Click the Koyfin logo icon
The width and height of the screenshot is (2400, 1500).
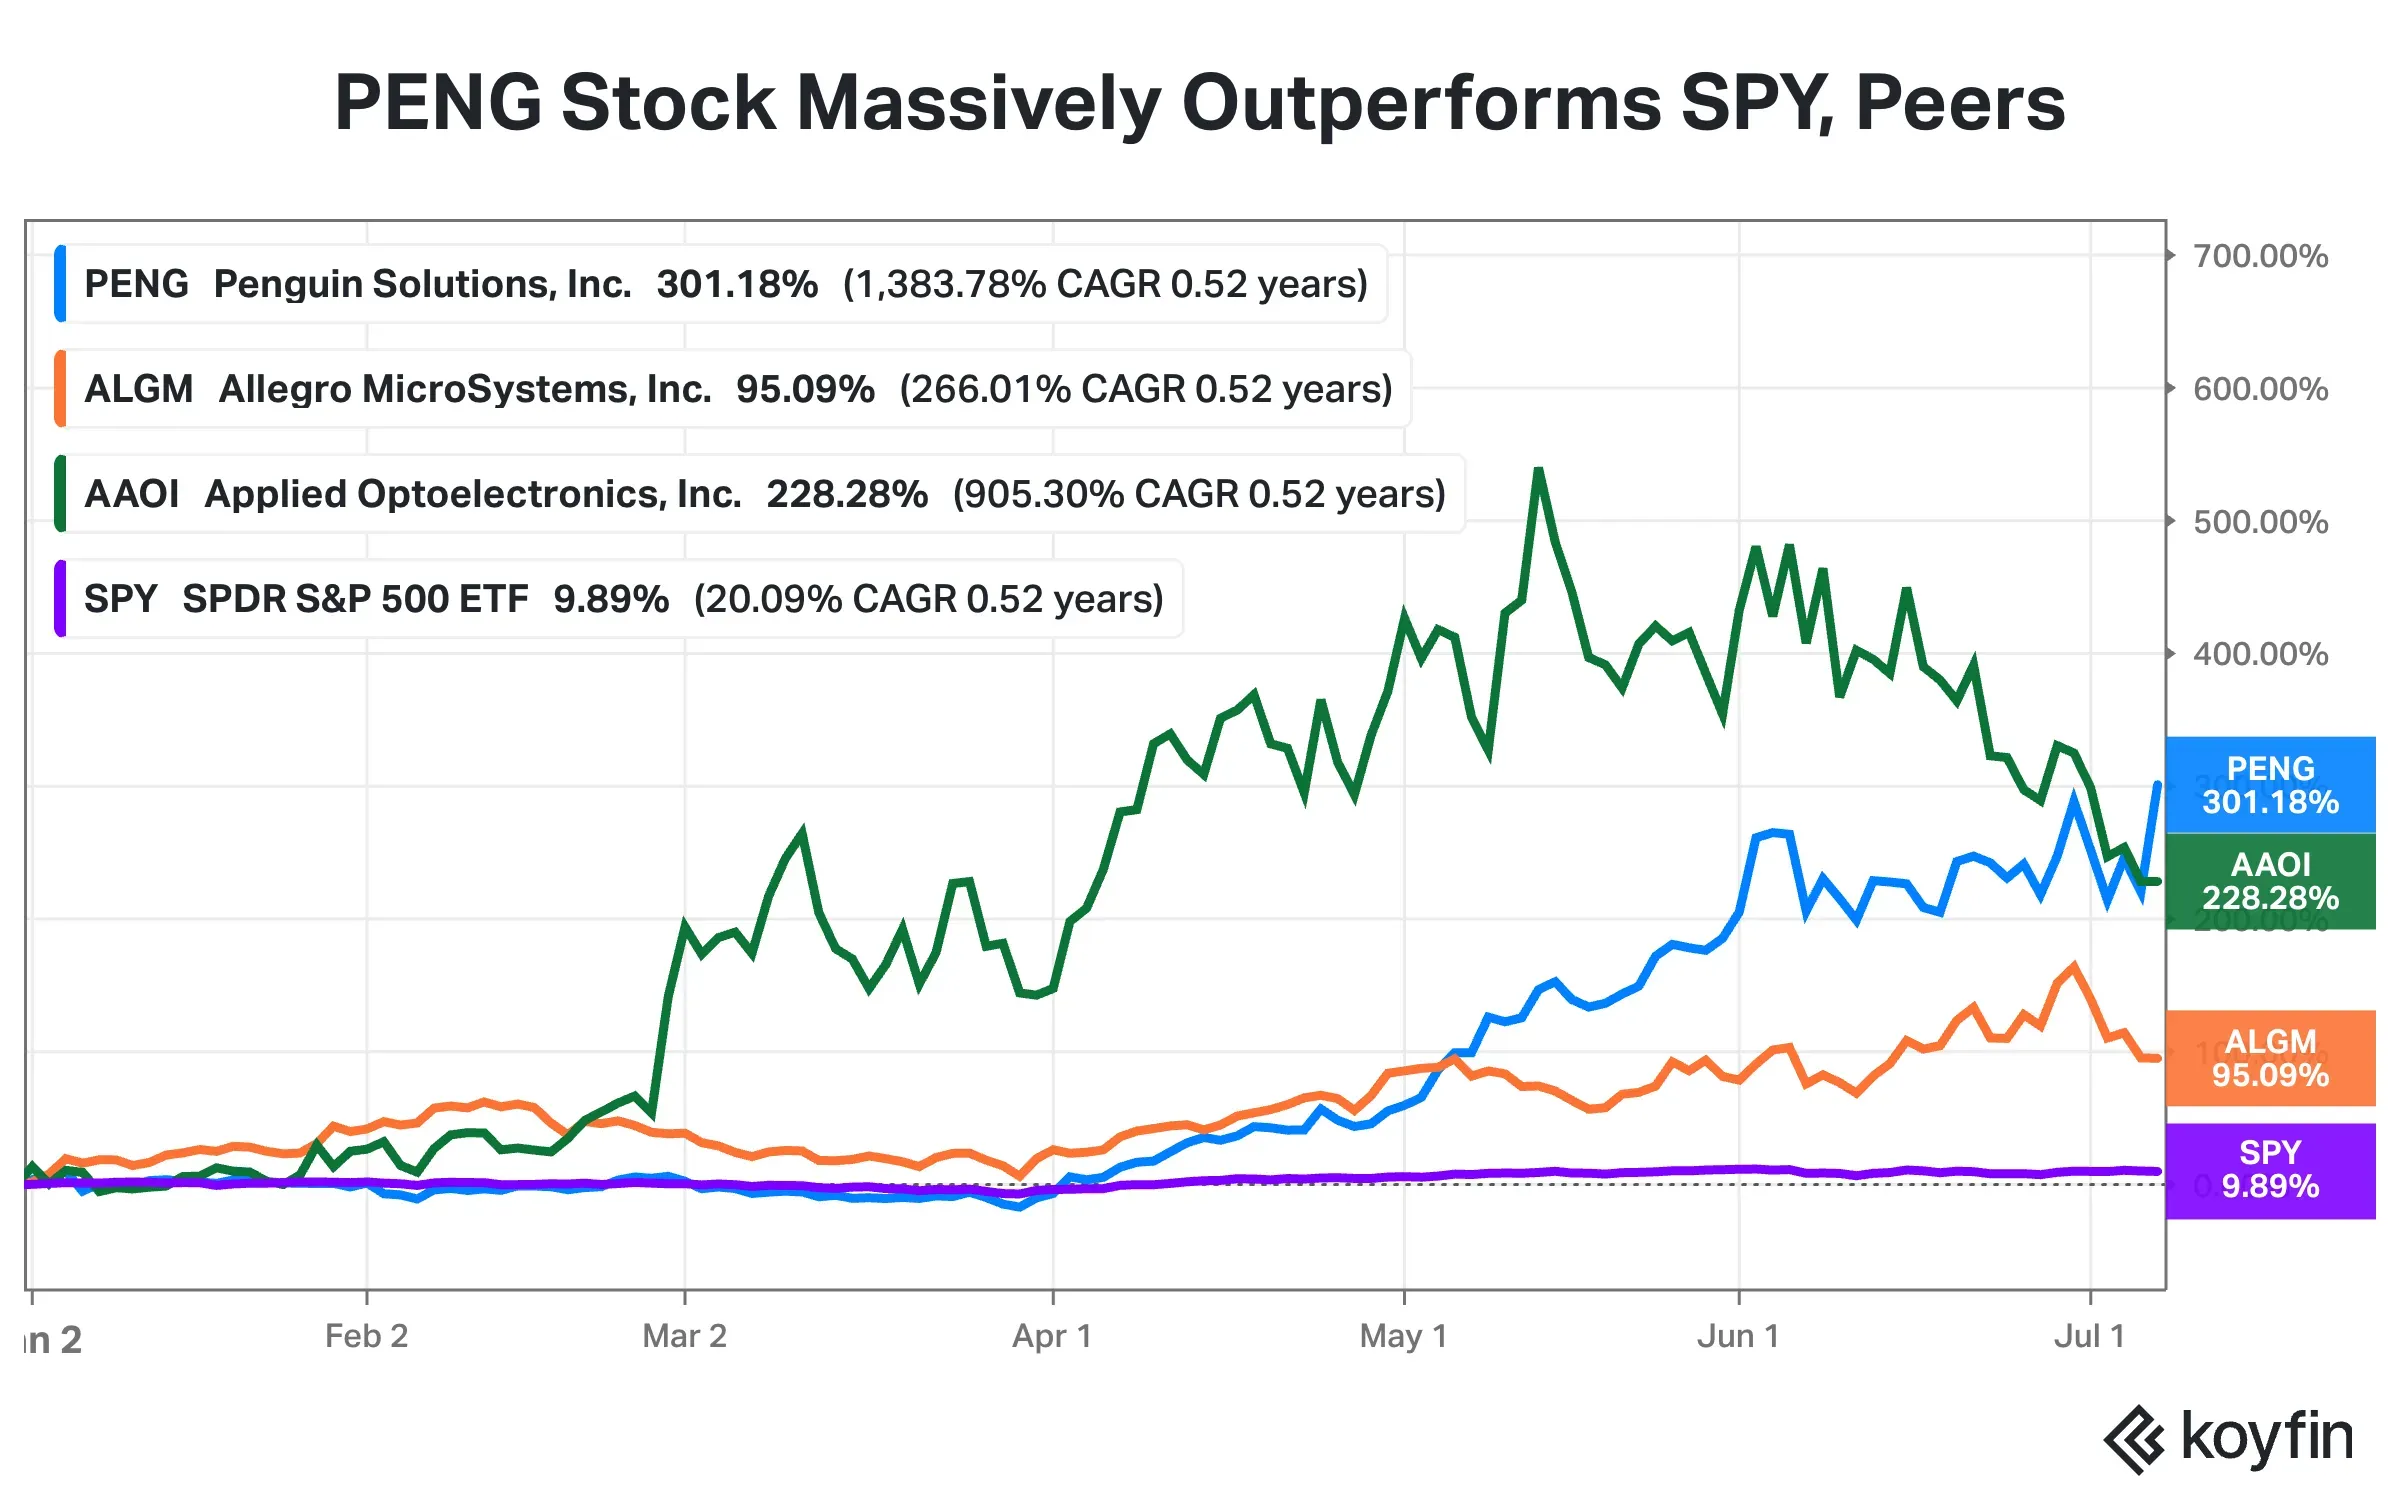(x=2135, y=1439)
